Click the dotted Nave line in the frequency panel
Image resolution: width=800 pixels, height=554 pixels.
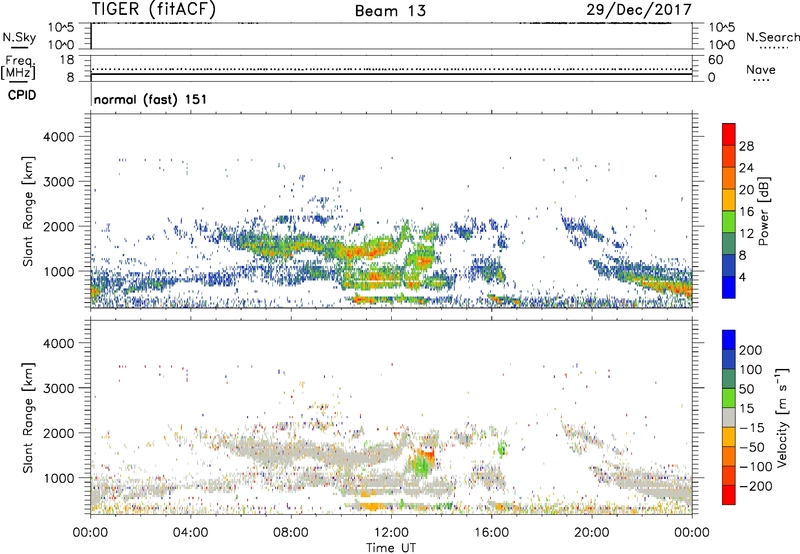(391, 69)
